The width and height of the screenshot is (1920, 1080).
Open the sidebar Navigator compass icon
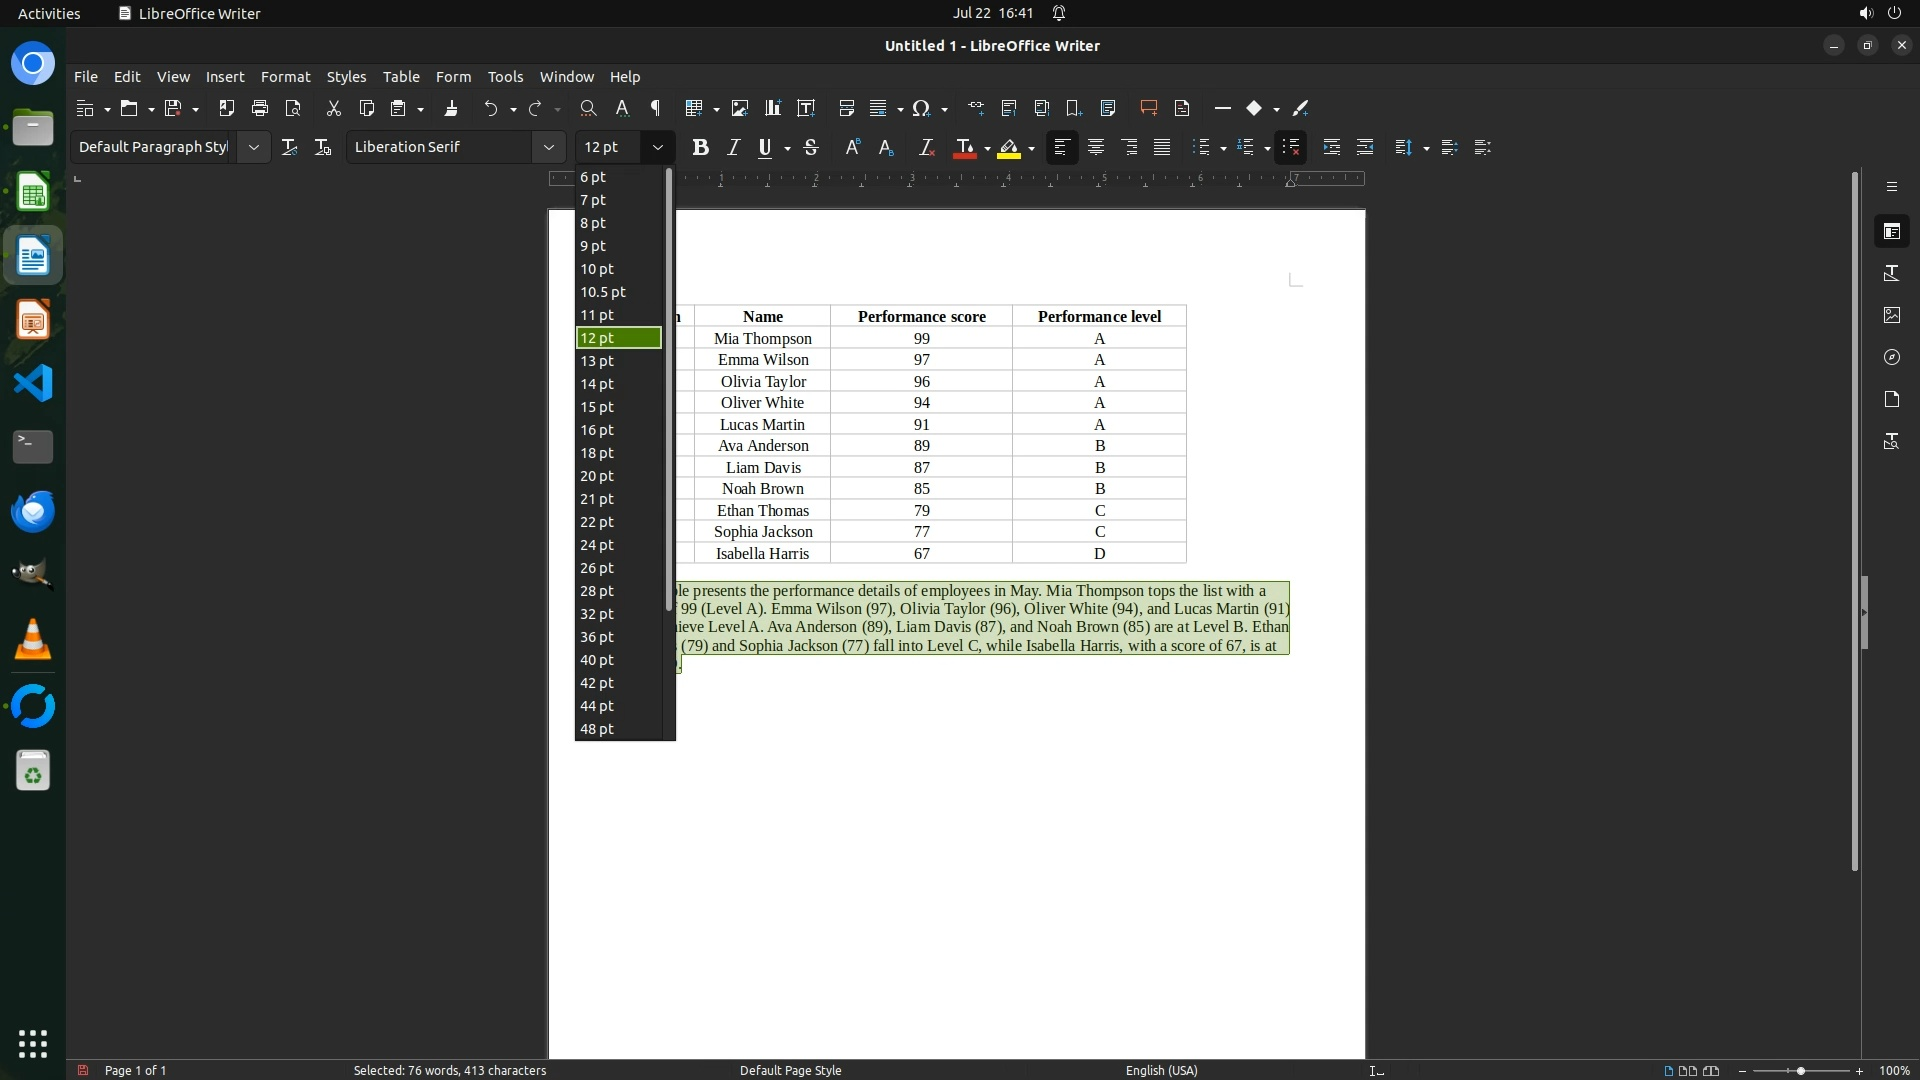click(x=1891, y=357)
